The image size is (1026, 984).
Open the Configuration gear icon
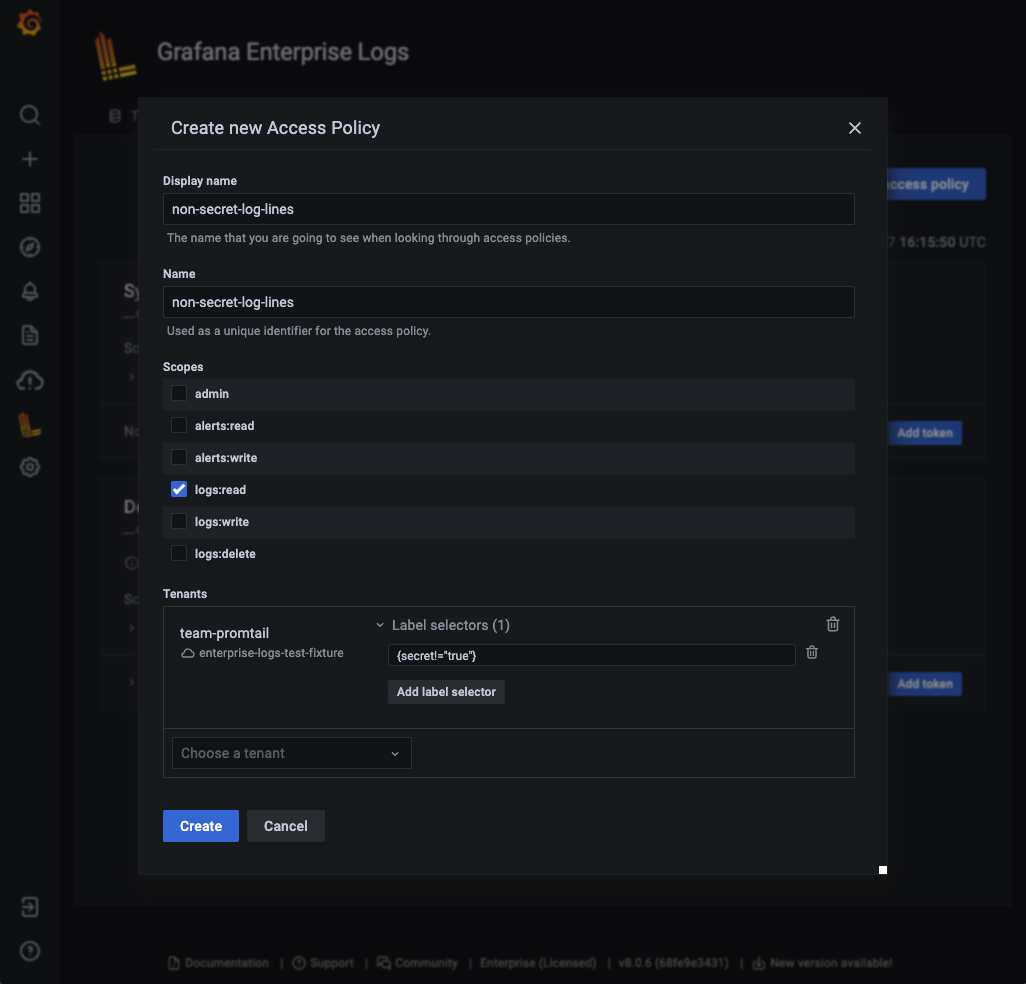pyautogui.click(x=29, y=466)
